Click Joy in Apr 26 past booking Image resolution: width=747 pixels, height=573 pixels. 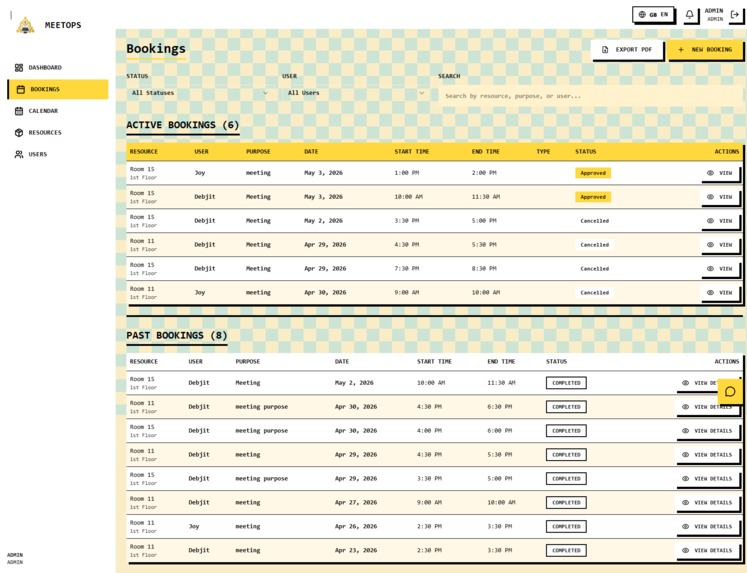(194, 526)
